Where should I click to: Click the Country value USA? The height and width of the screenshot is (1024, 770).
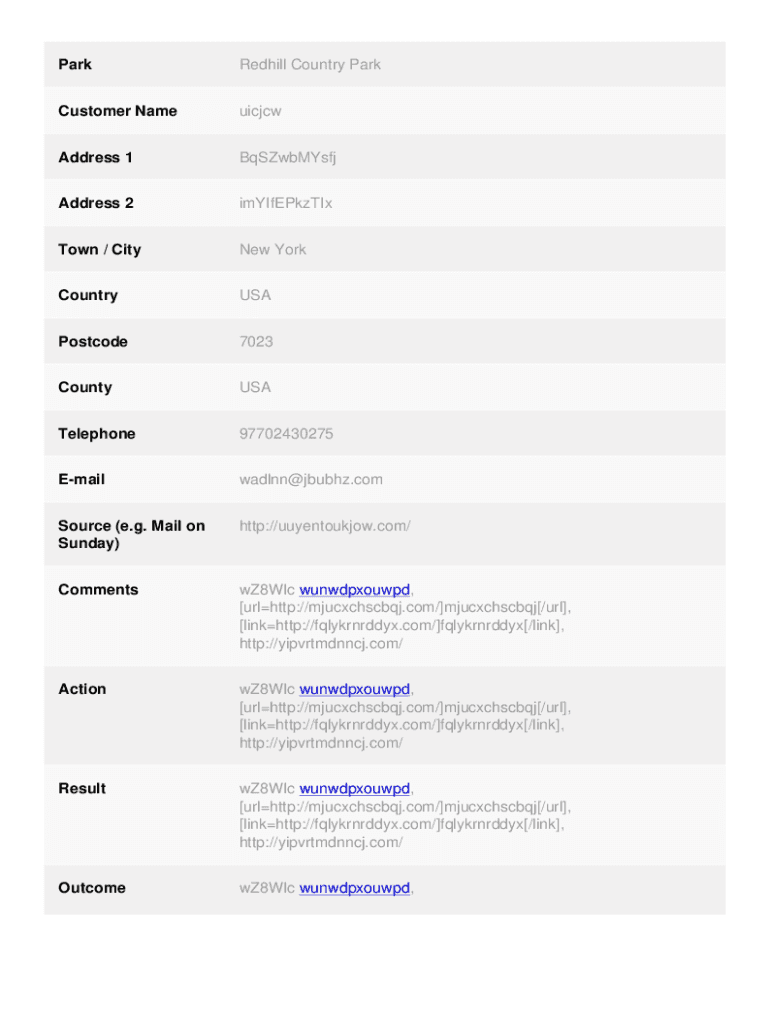(x=255, y=295)
